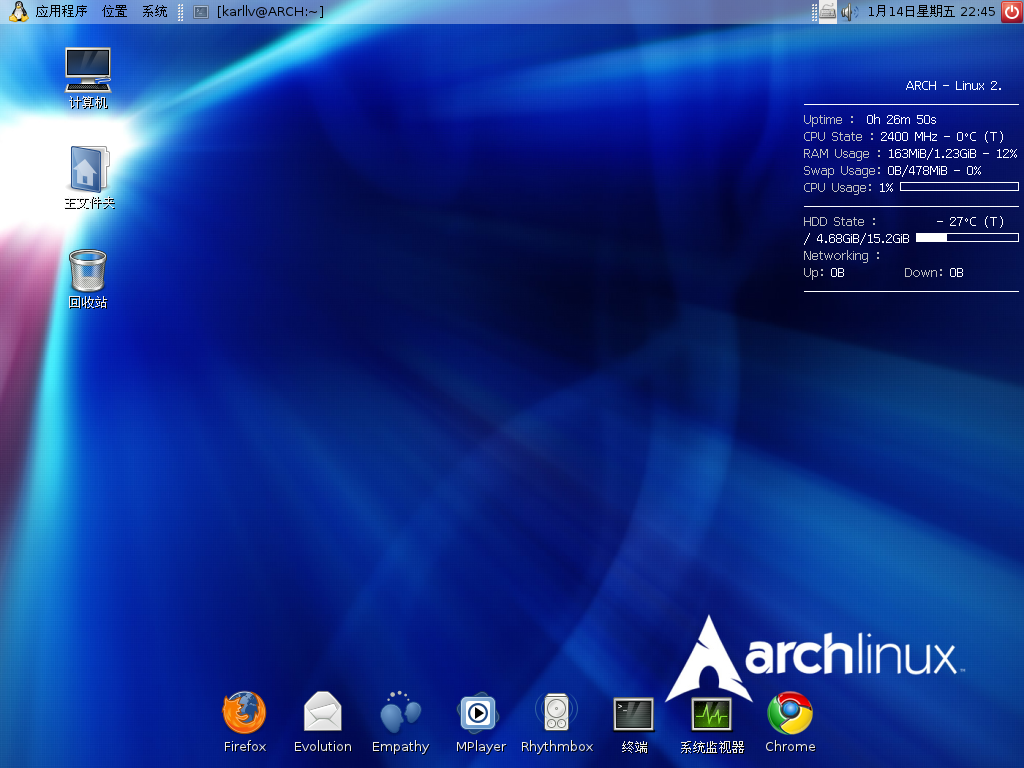Open the 系统 system menu

(155, 11)
